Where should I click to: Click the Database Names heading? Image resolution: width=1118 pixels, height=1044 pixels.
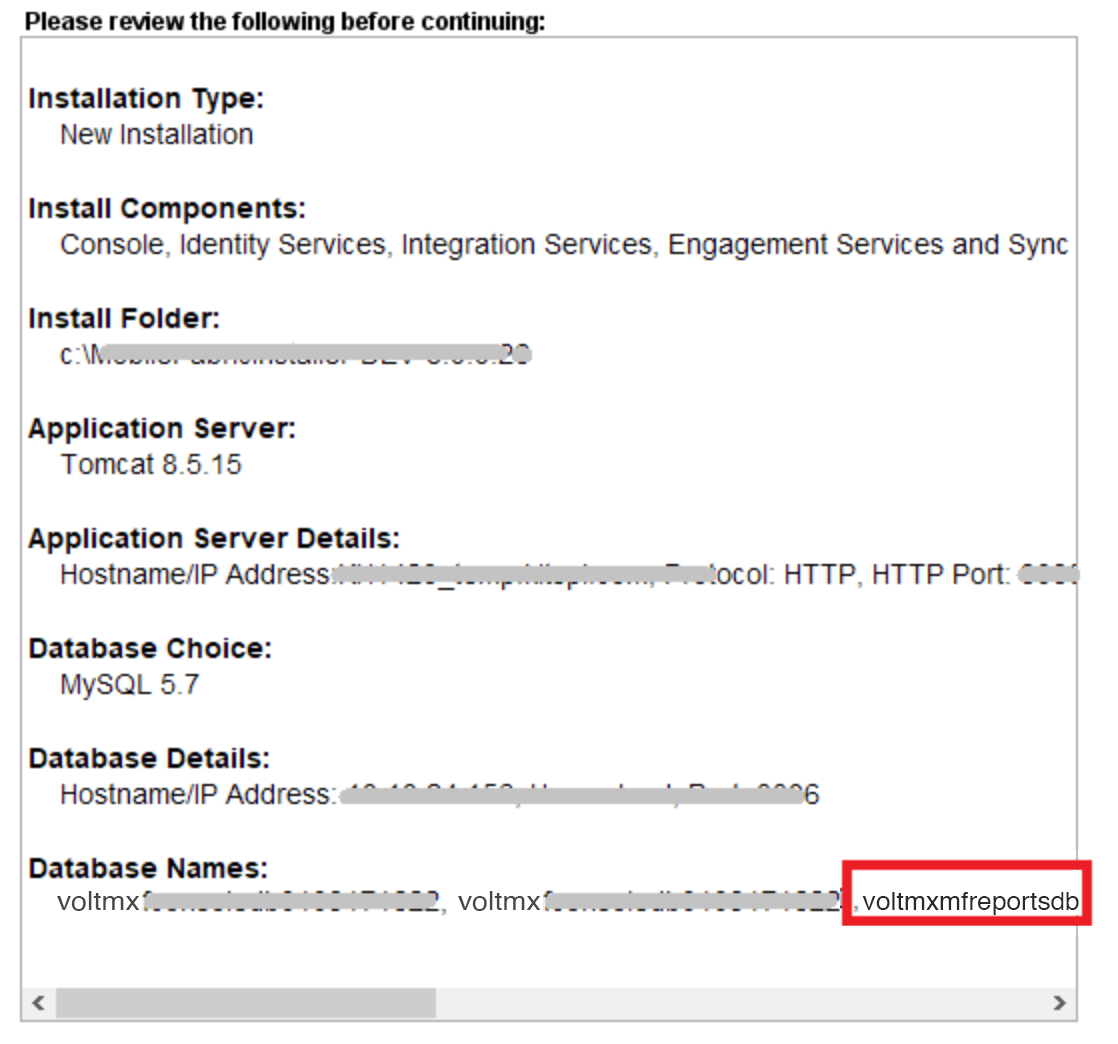[148, 868]
